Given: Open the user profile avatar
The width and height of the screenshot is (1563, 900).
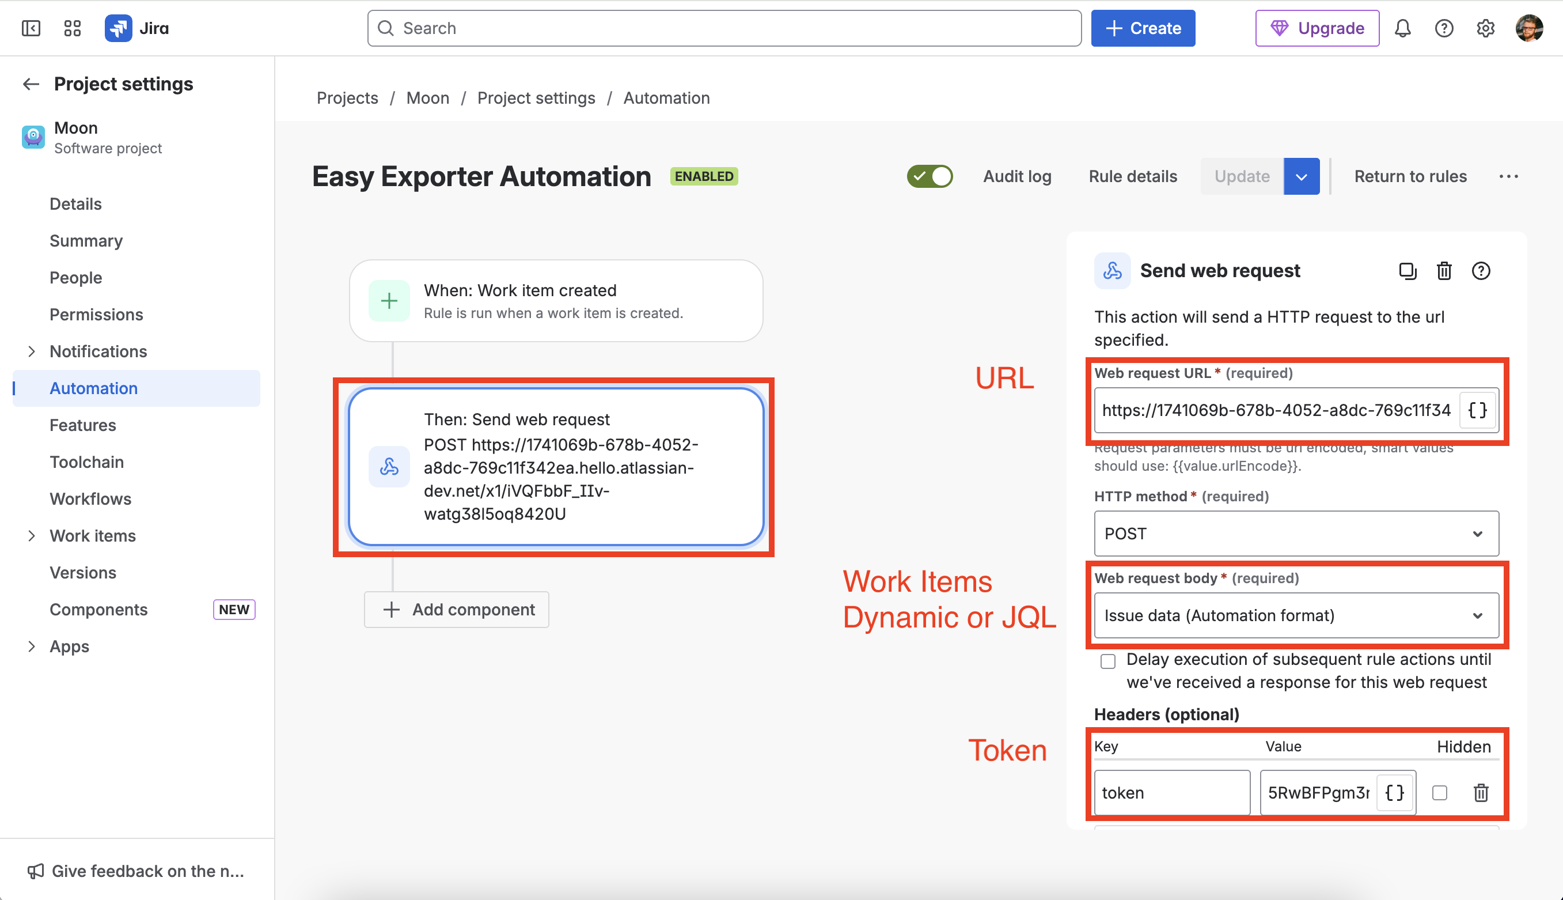Looking at the screenshot, I should 1529,28.
